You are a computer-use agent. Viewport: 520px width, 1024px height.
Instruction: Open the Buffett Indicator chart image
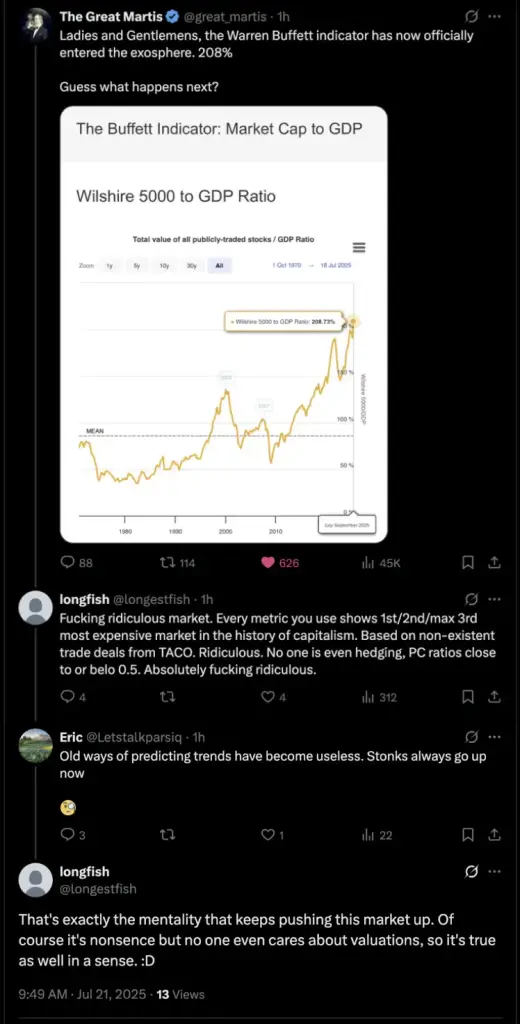click(x=224, y=325)
